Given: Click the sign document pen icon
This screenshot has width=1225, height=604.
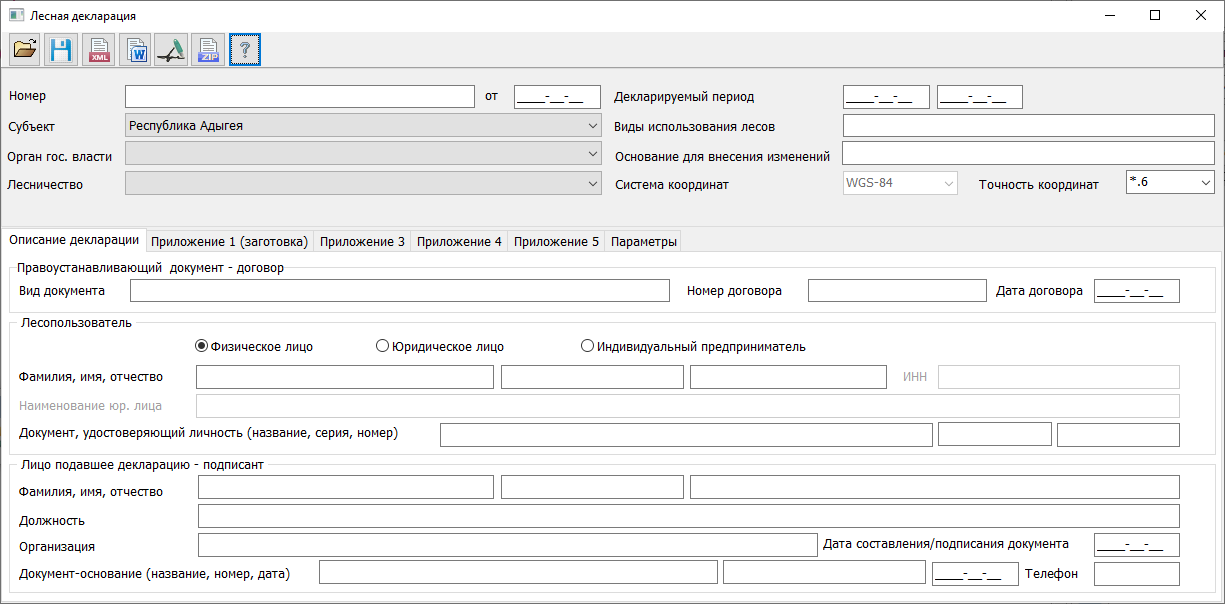Looking at the screenshot, I should point(172,49).
